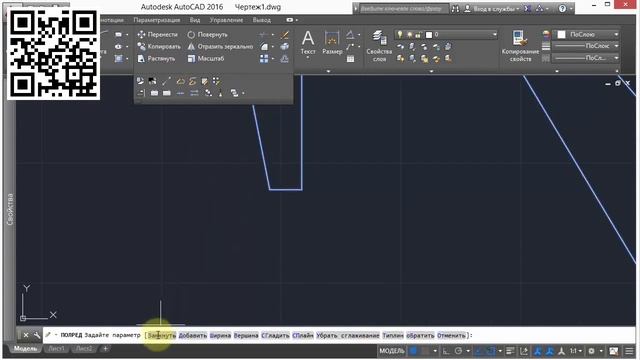Click the Erase tool icon
640x360 pixels.
pos(284,35)
